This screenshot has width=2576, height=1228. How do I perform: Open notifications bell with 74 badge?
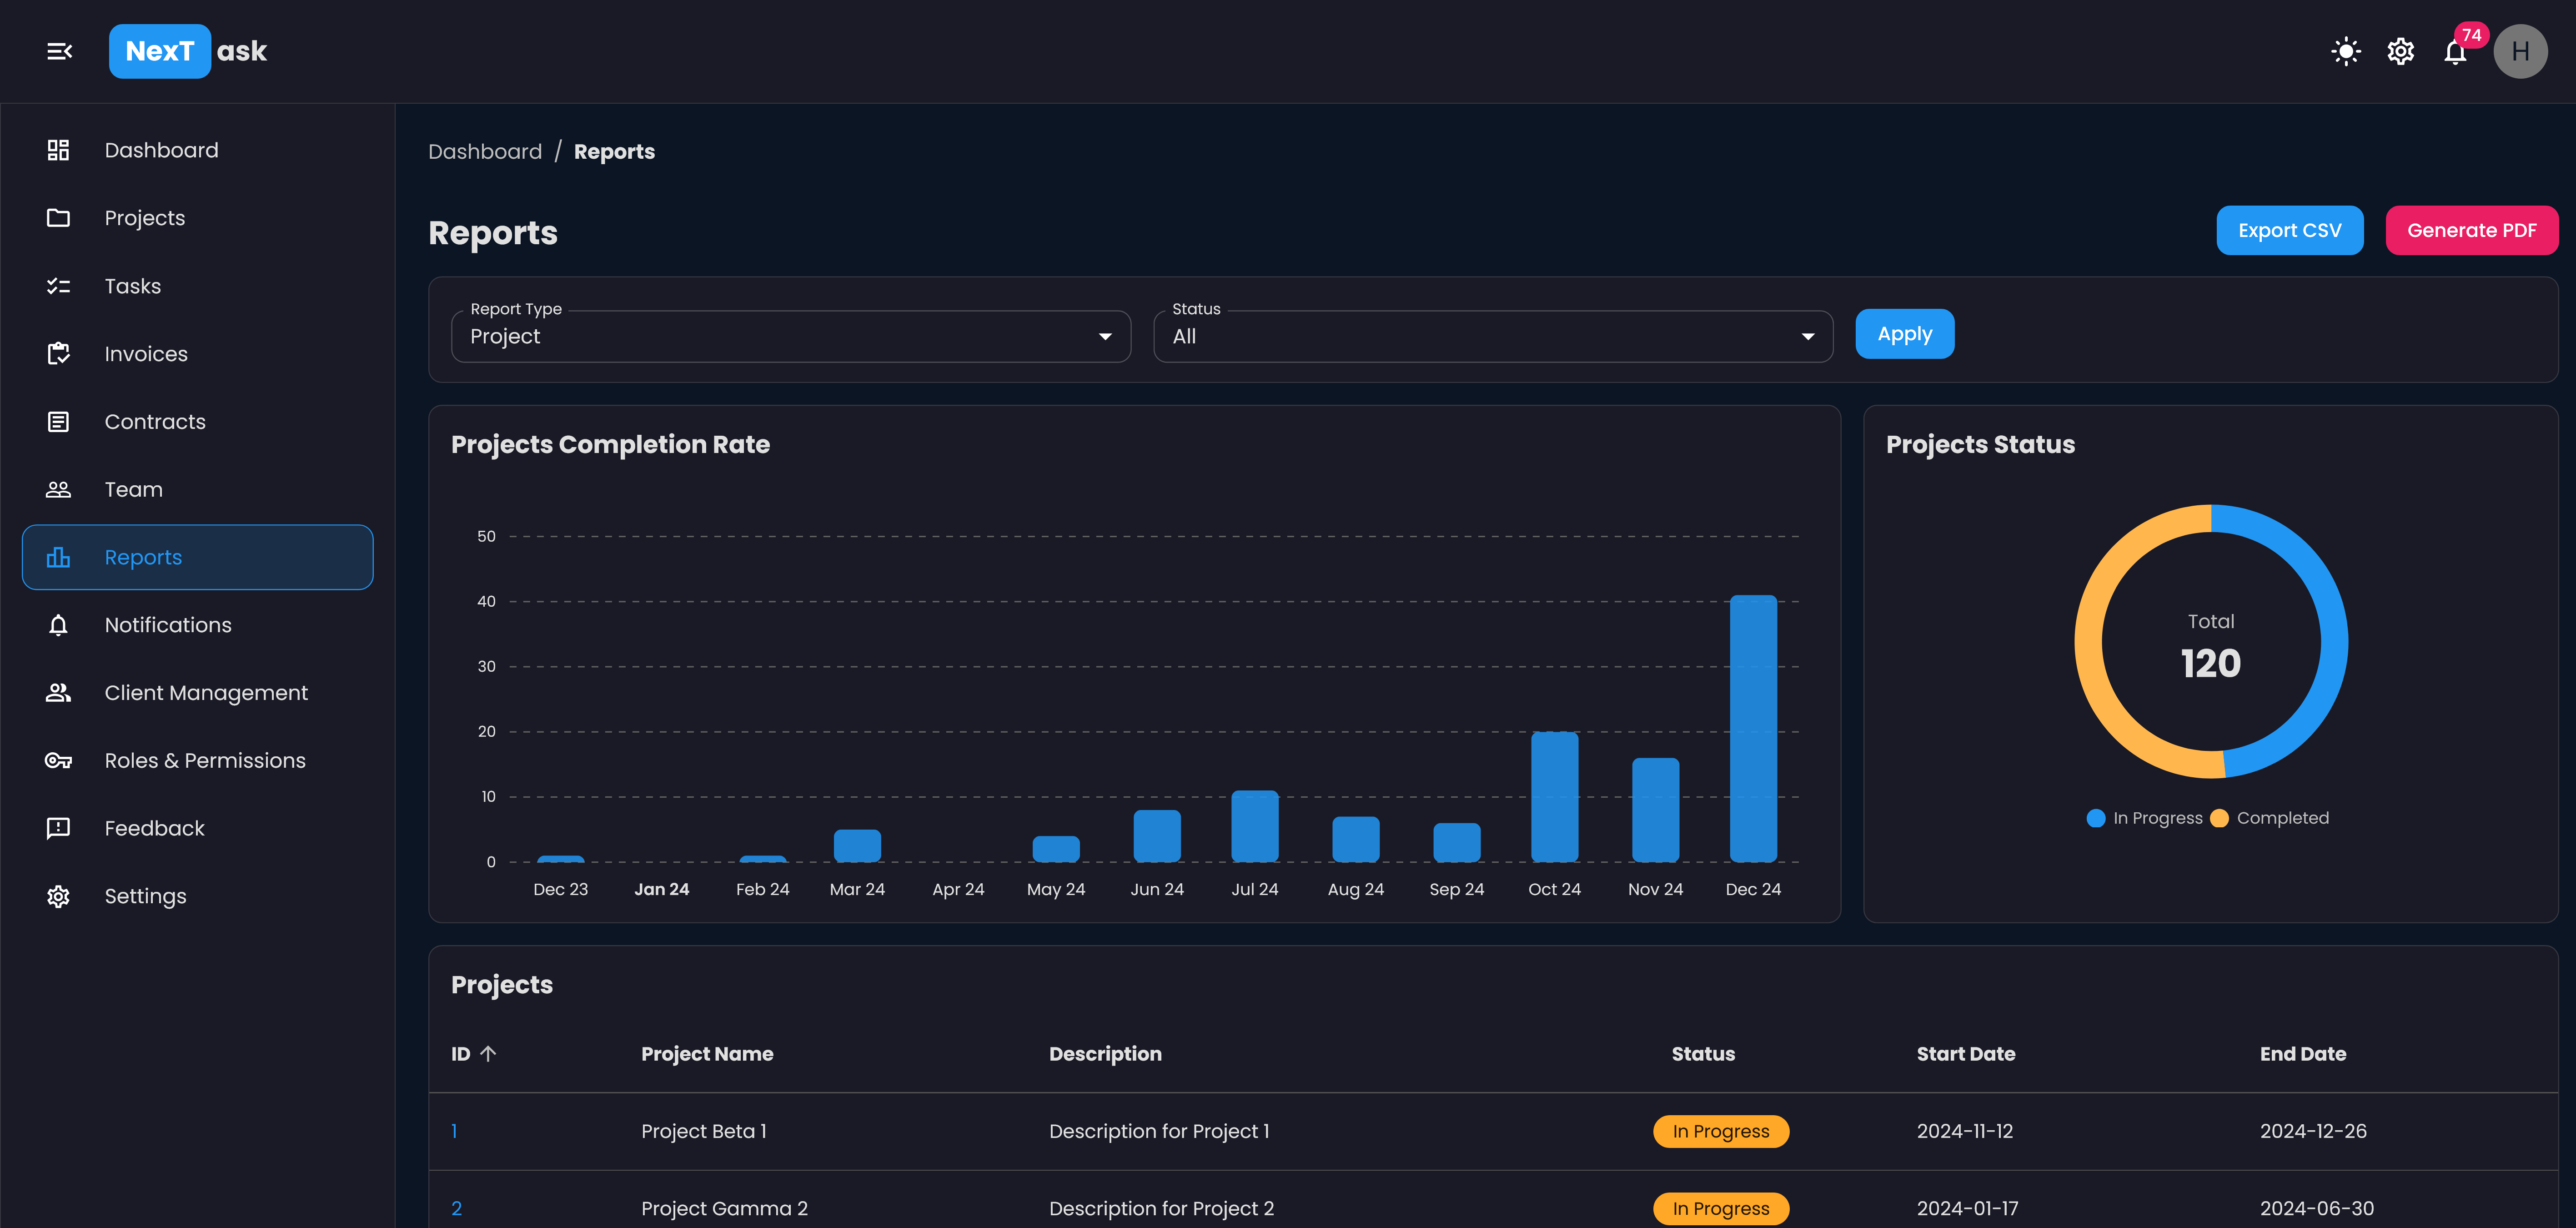[x=2455, y=52]
